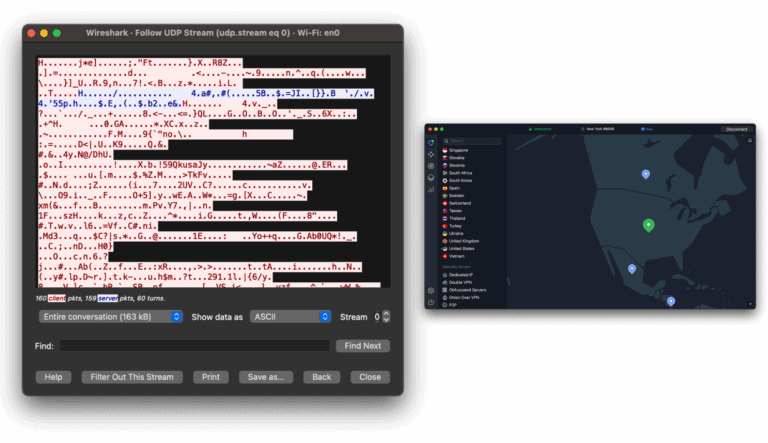Click the New York server label in NordVPN header
Viewport: 768px width, 443px height.
tap(598, 129)
